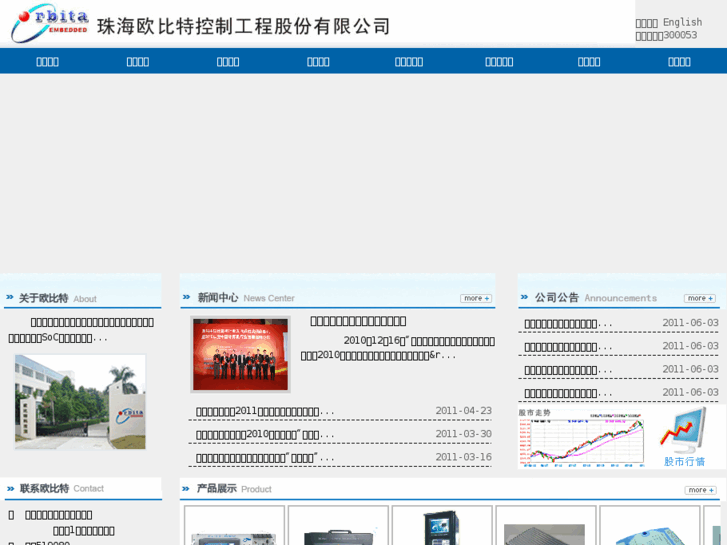Click chevron icon beside Announcements heading
Image resolution: width=727 pixels, height=545 pixels.
524,297
